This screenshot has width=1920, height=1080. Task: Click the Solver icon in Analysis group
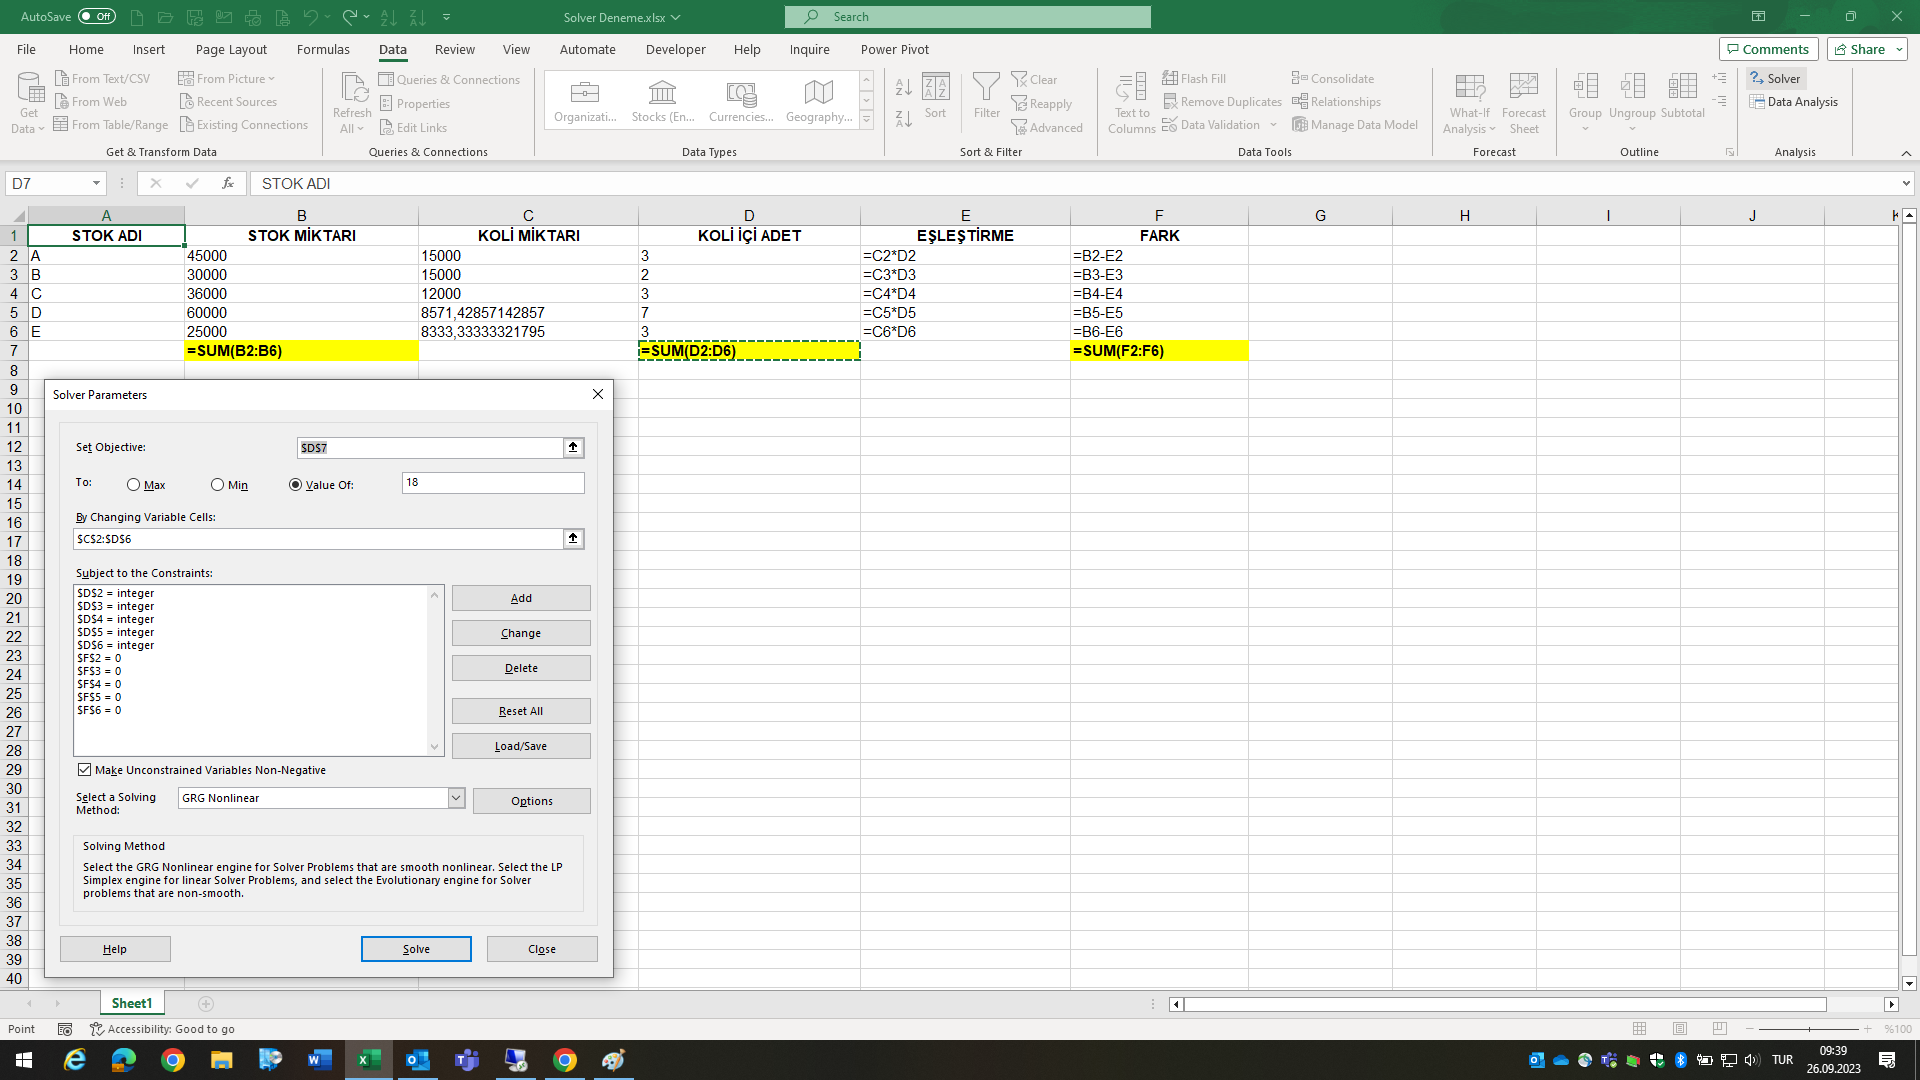click(1775, 78)
